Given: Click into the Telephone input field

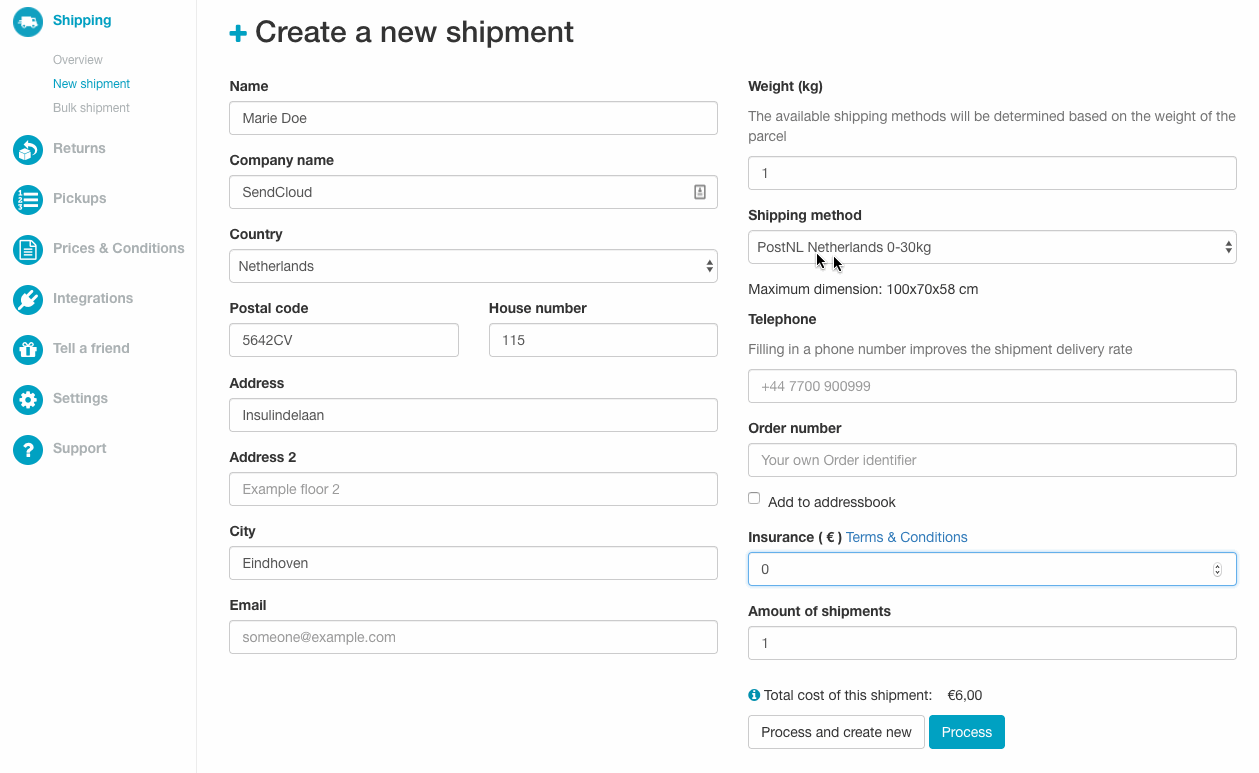Looking at the screenshot, I should pos(992,386).
